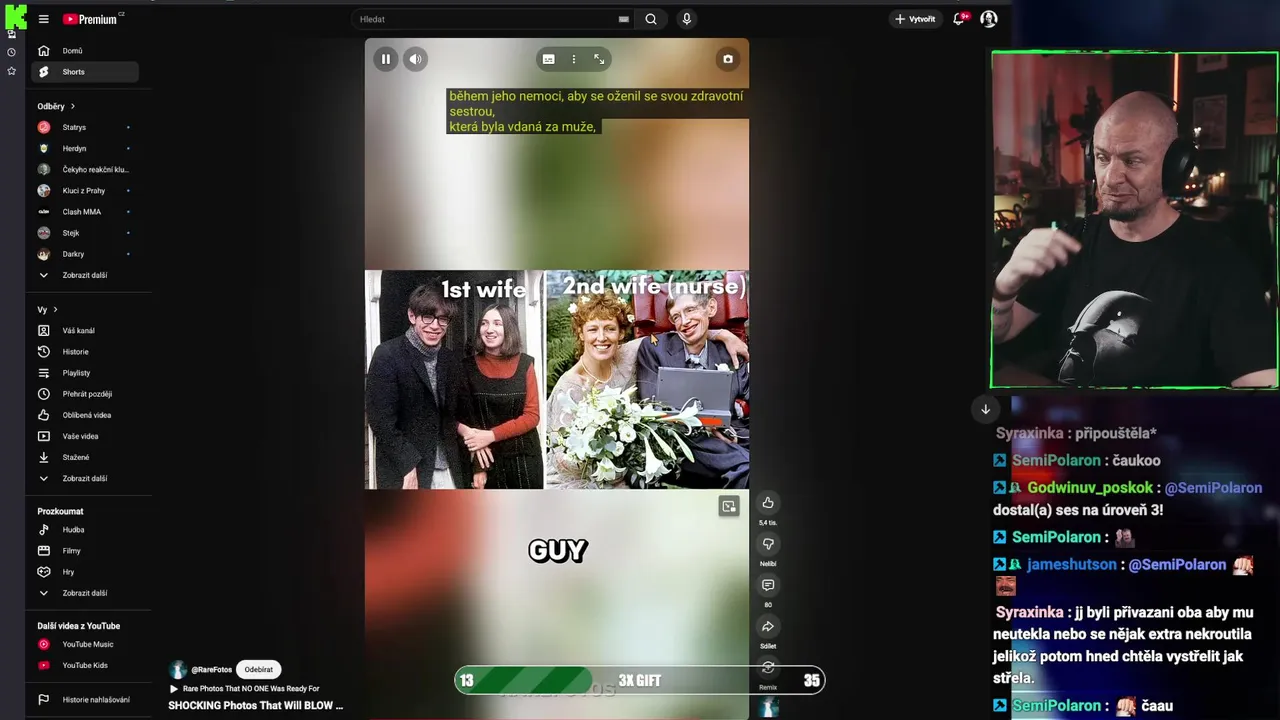Open picture-in-picture miniplayer icon
Image resolution: width=1280 pixels, height=720 pixels.
tap(729, 506)
